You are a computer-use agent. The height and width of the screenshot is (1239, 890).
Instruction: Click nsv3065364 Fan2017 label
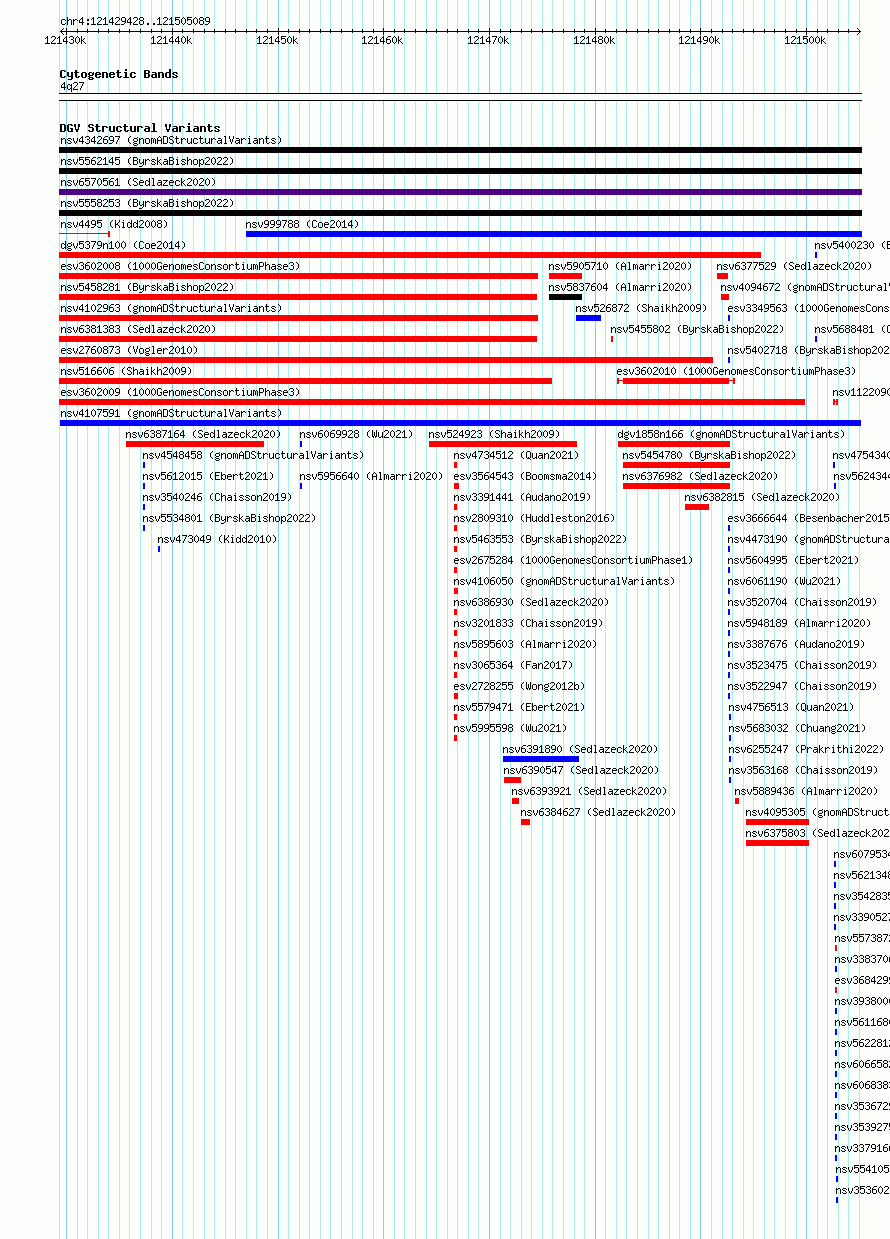pyautogui.click(x=513, y=665)
